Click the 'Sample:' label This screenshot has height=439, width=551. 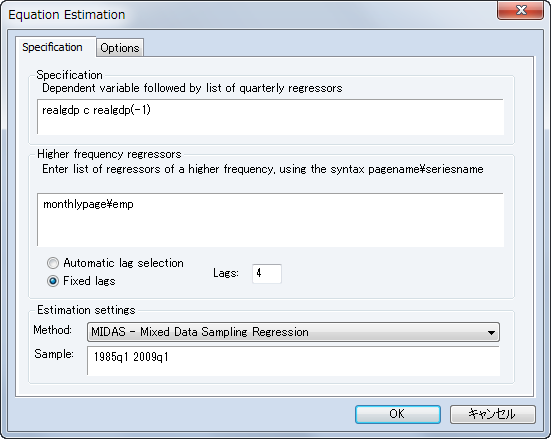pyautogui.click(x=54, y=354)
